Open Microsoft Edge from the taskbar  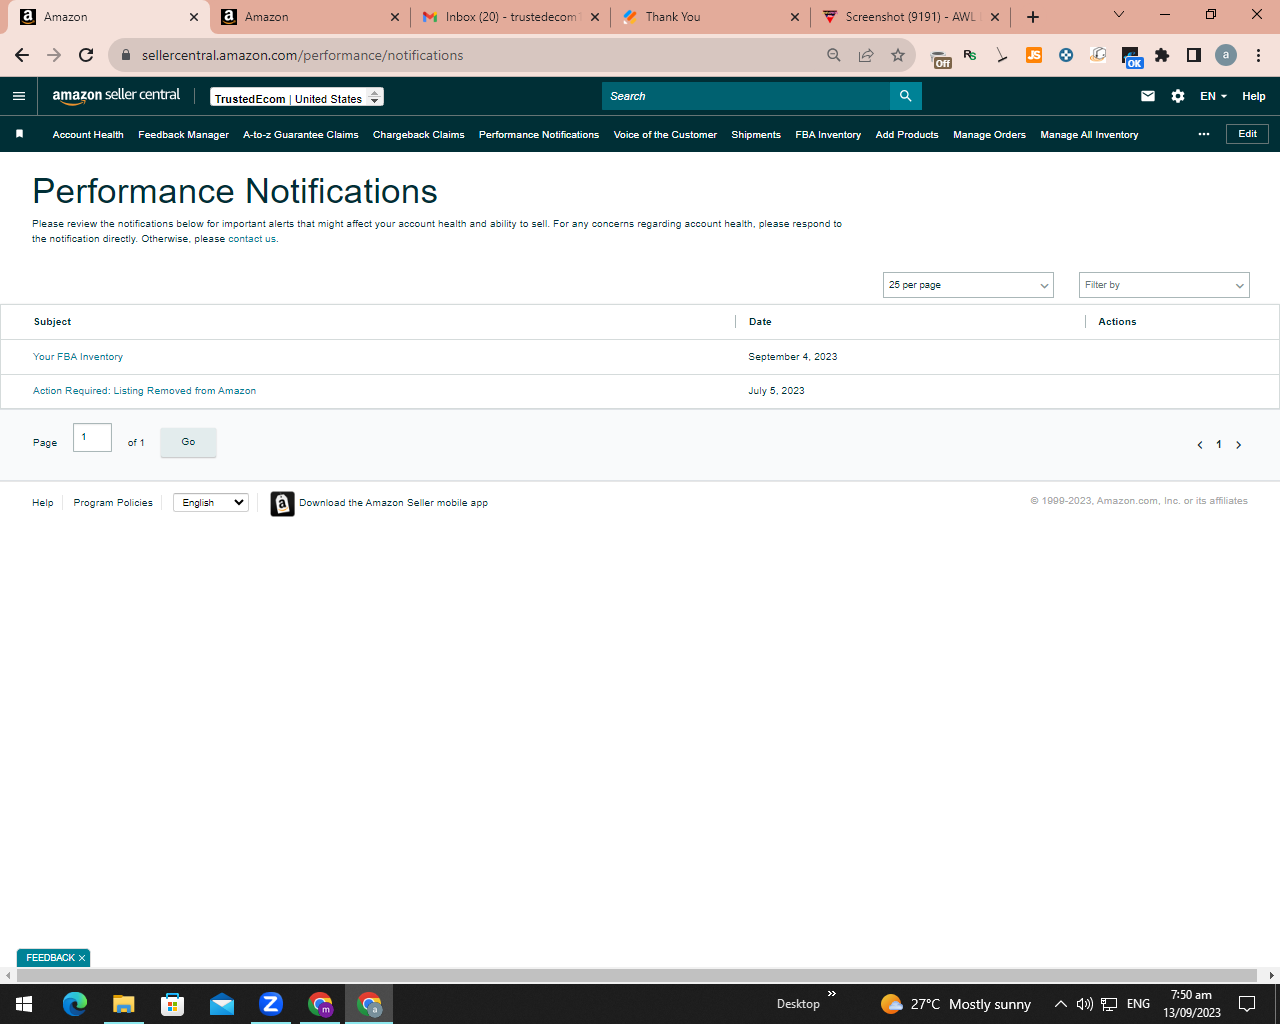[75, 1004]
